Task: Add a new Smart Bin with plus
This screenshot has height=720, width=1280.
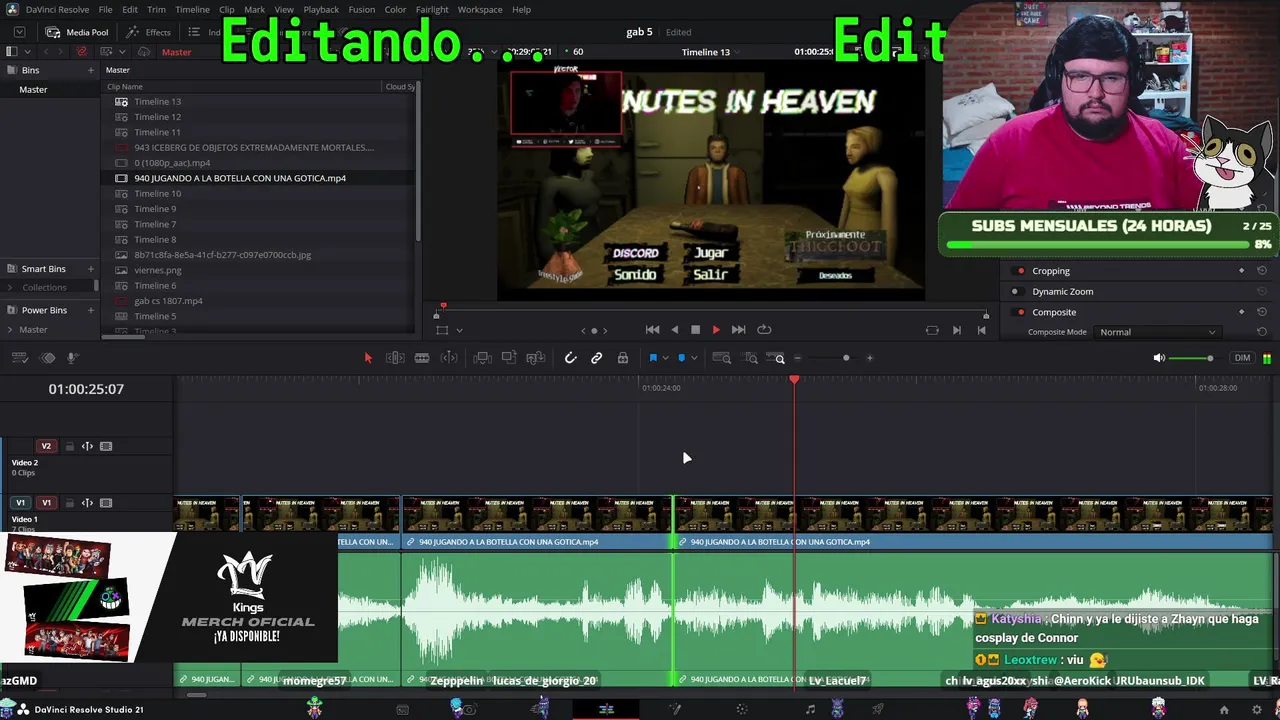Action: (90, 269)
